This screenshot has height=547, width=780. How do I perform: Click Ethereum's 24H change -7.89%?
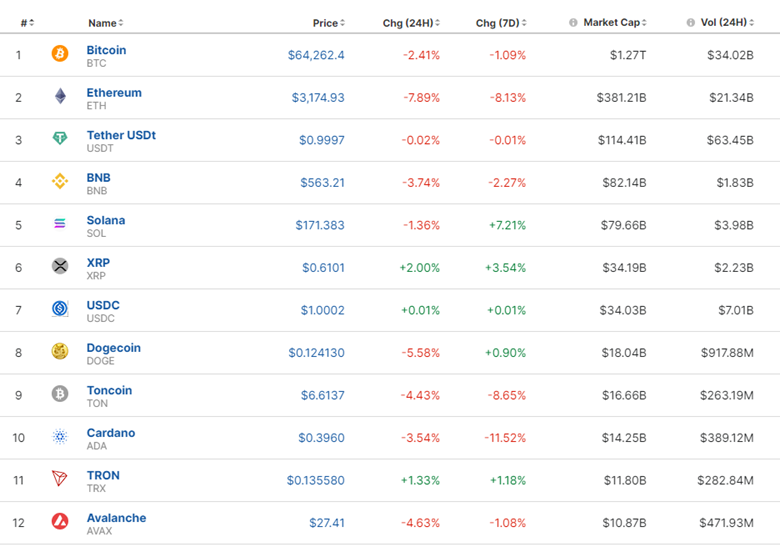[421, 97]
